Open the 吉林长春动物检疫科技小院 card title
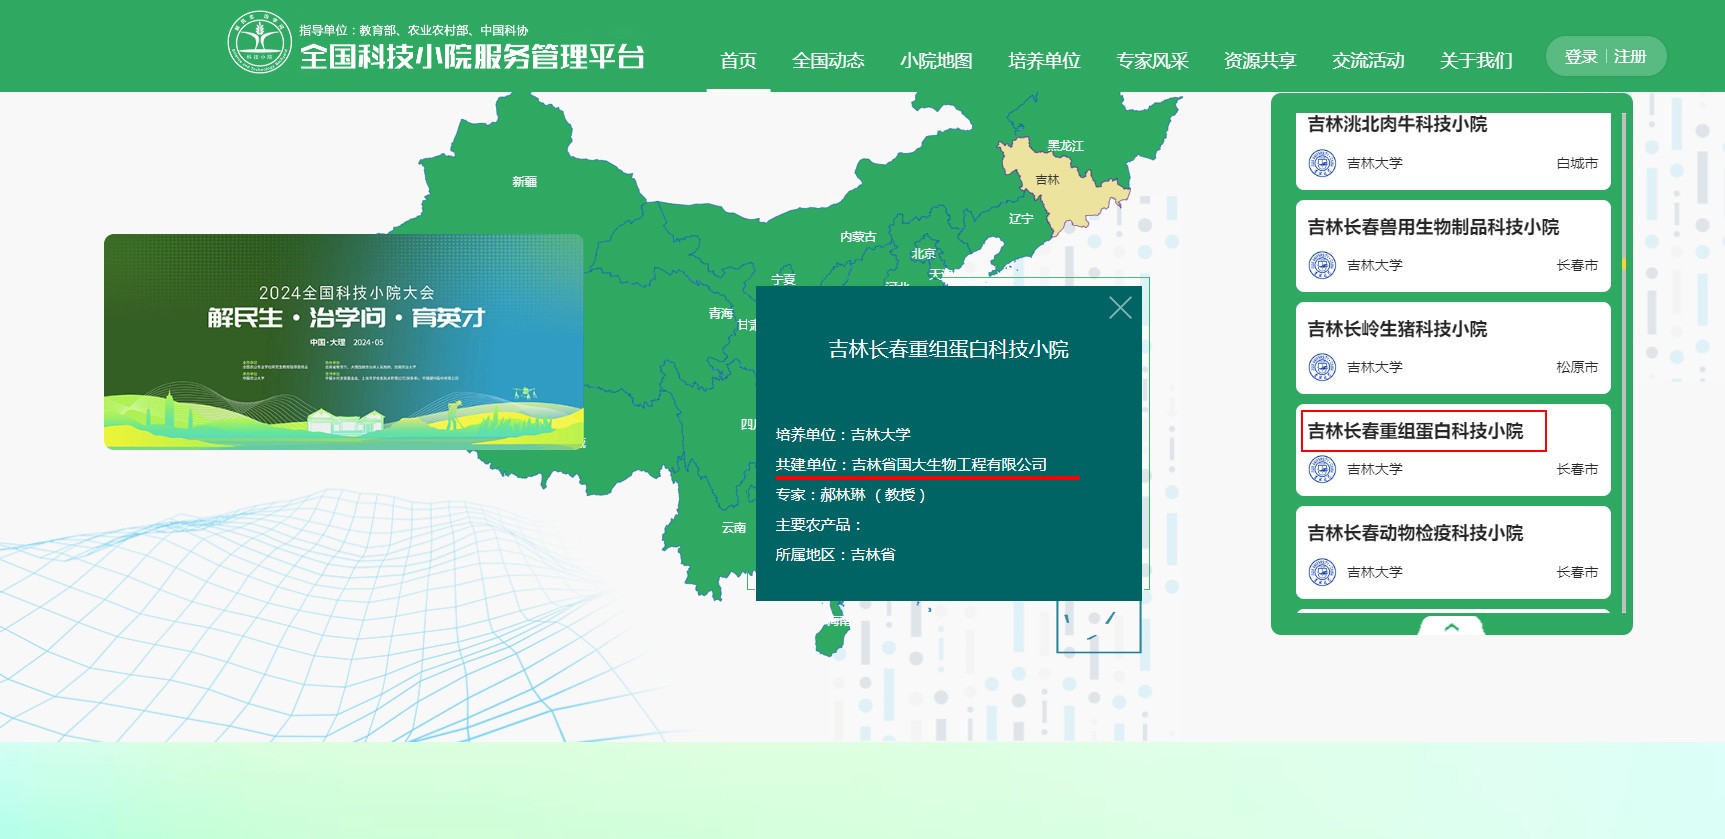1725x839 pixels. click(x=1415, y=533)
